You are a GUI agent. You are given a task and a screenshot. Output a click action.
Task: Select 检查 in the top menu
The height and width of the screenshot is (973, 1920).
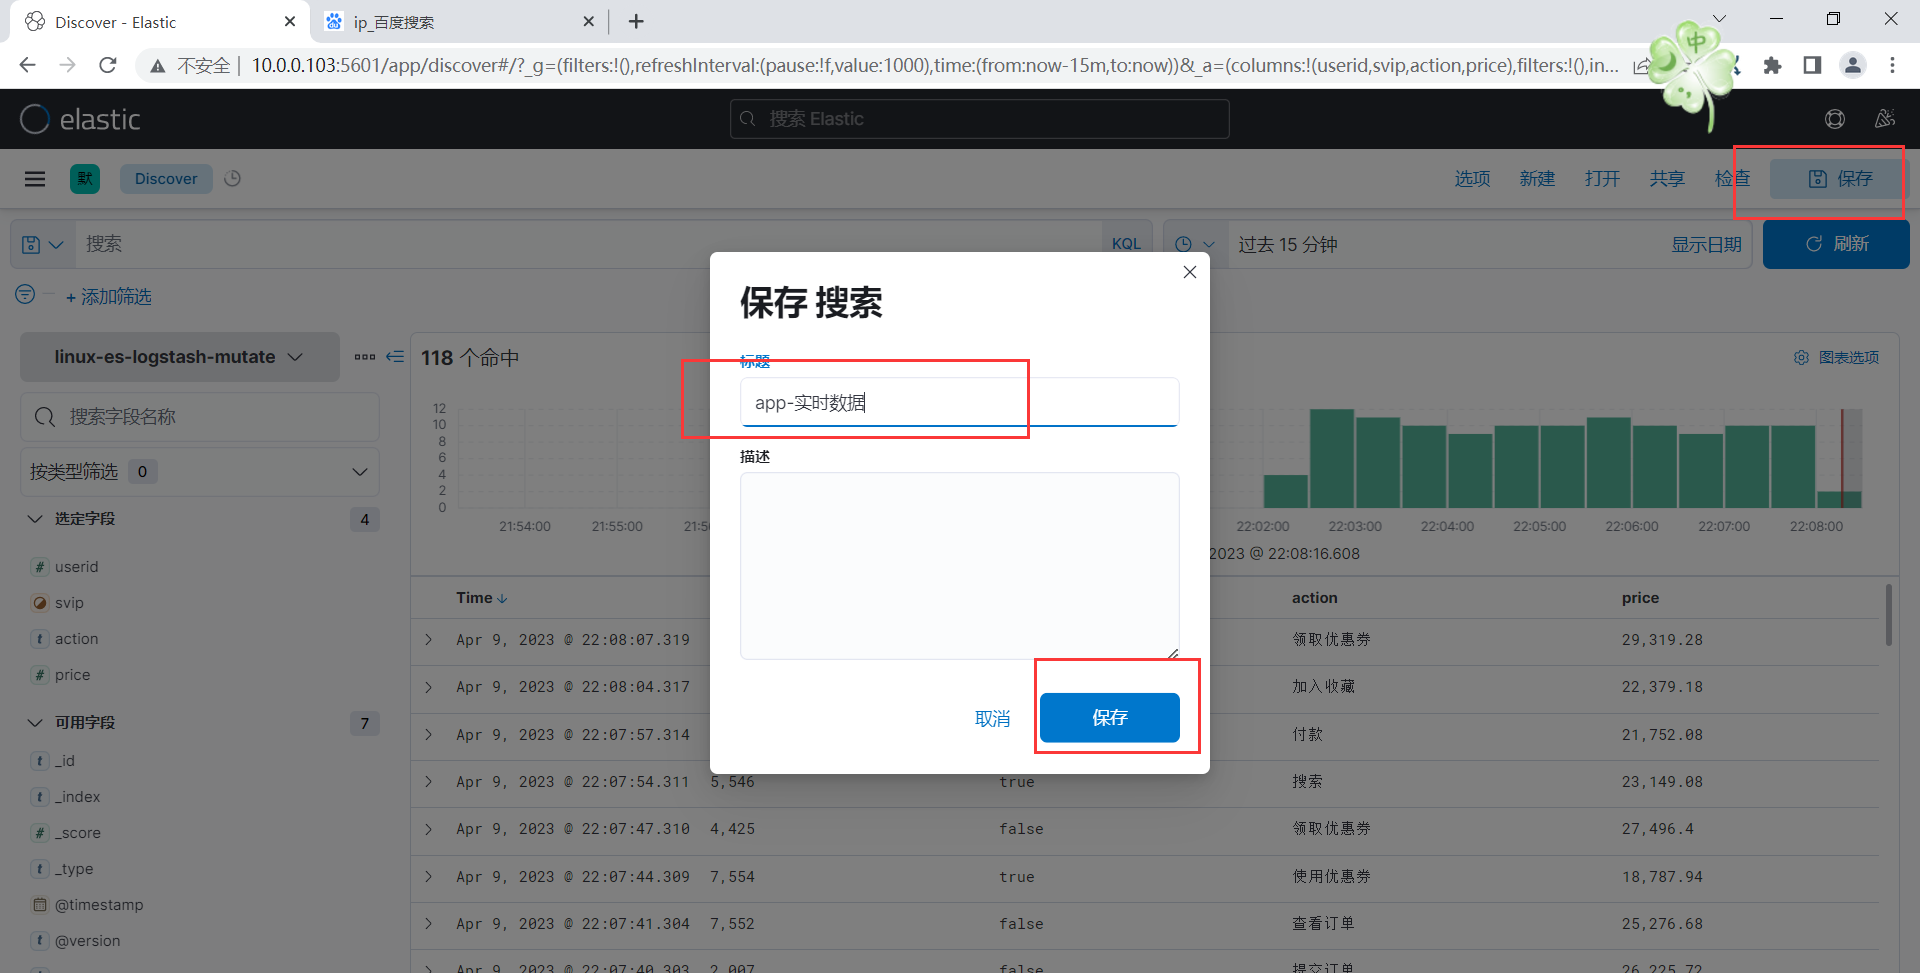1732,178
